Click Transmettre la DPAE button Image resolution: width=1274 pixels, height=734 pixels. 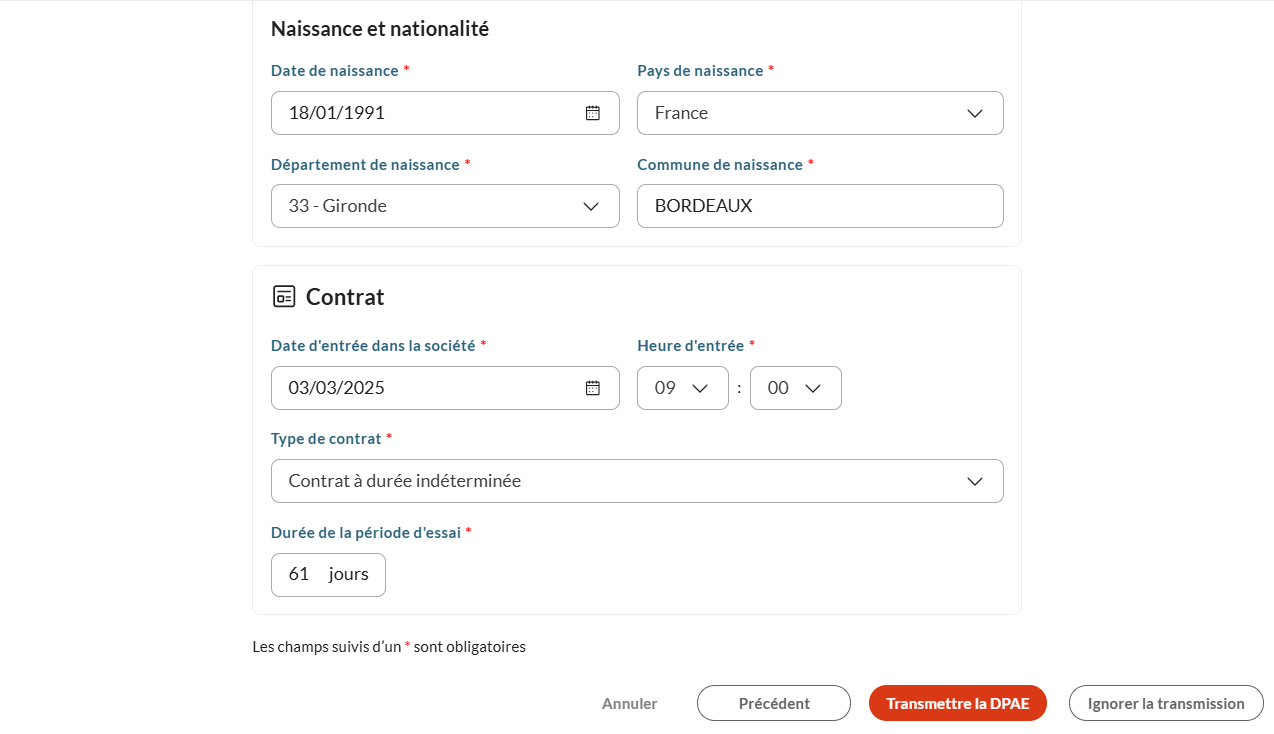958,703
